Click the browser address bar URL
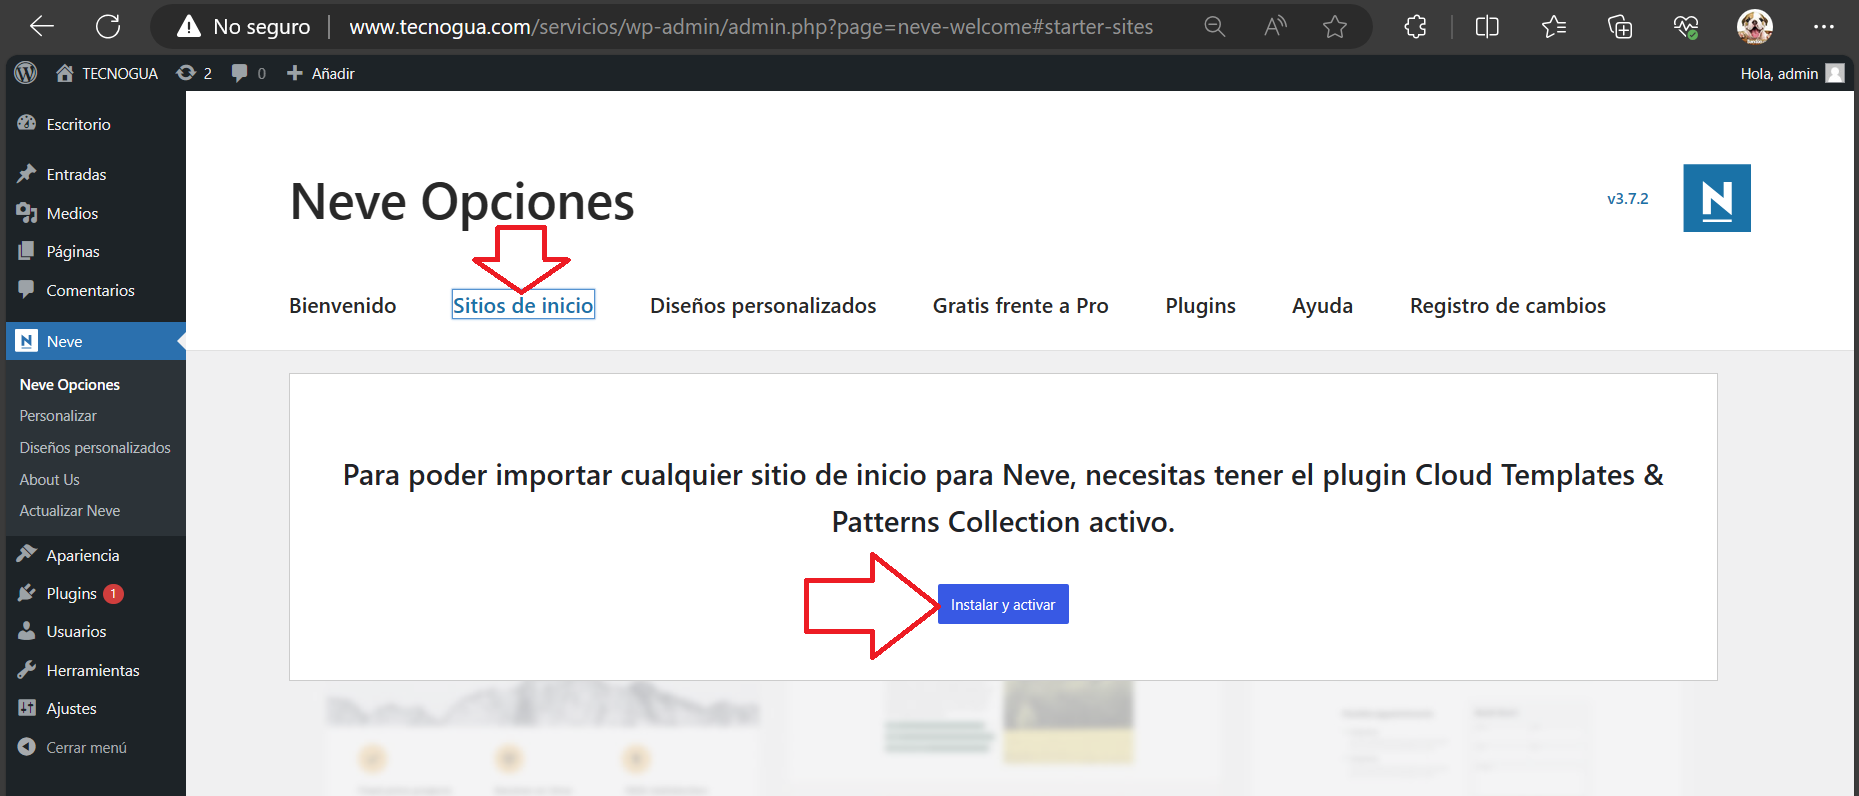 coord(751,27)
